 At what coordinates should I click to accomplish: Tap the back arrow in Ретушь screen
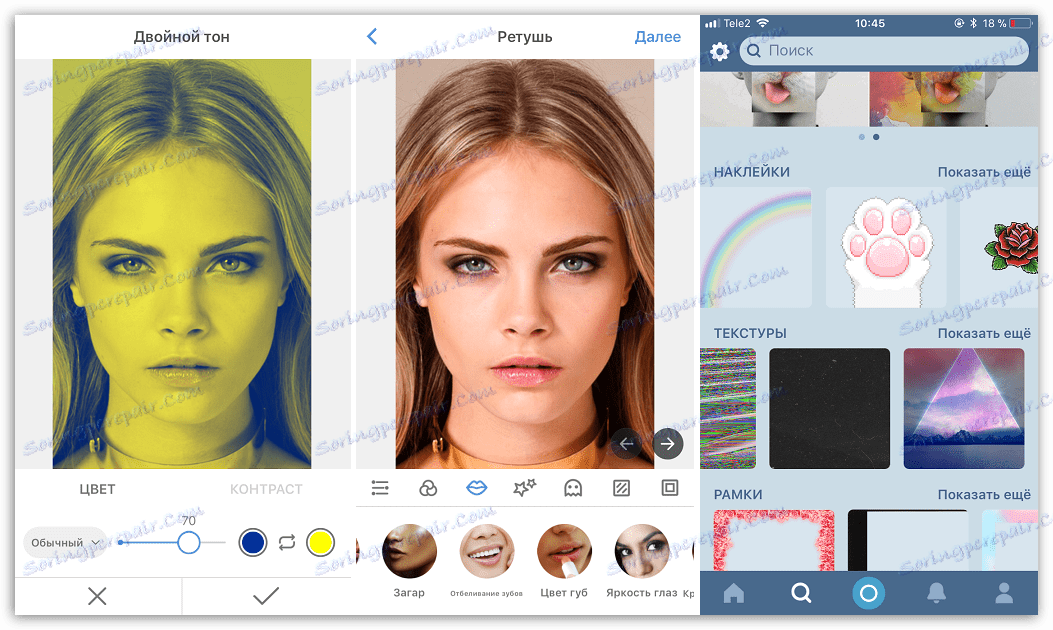(x=372, y=36)
